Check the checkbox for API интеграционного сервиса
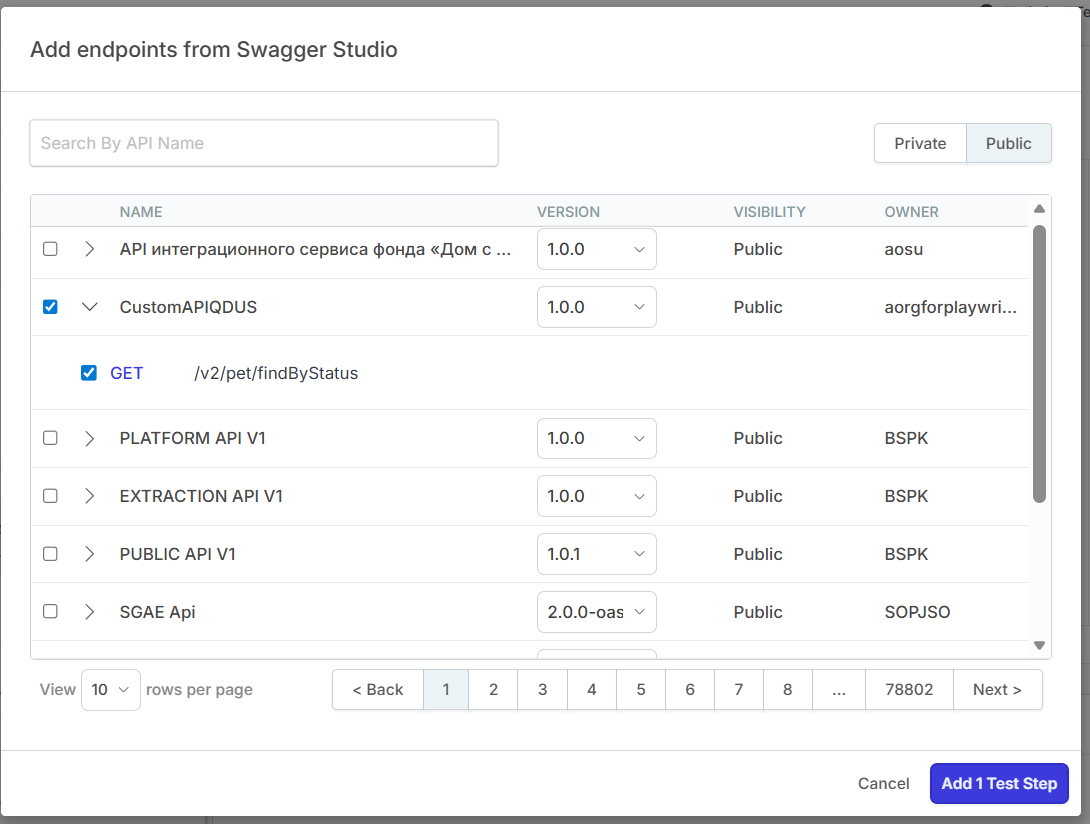This screenshot has width=1090, height=824. pyautogui.click(x=50, y=249)
